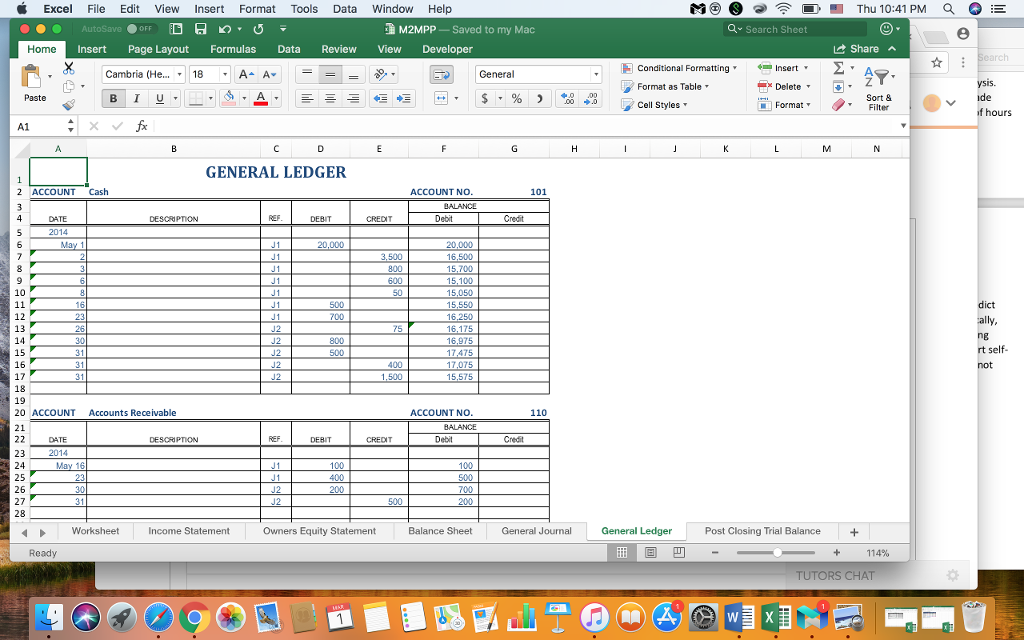Decrease indent in the ribbon

pos(380,99)
